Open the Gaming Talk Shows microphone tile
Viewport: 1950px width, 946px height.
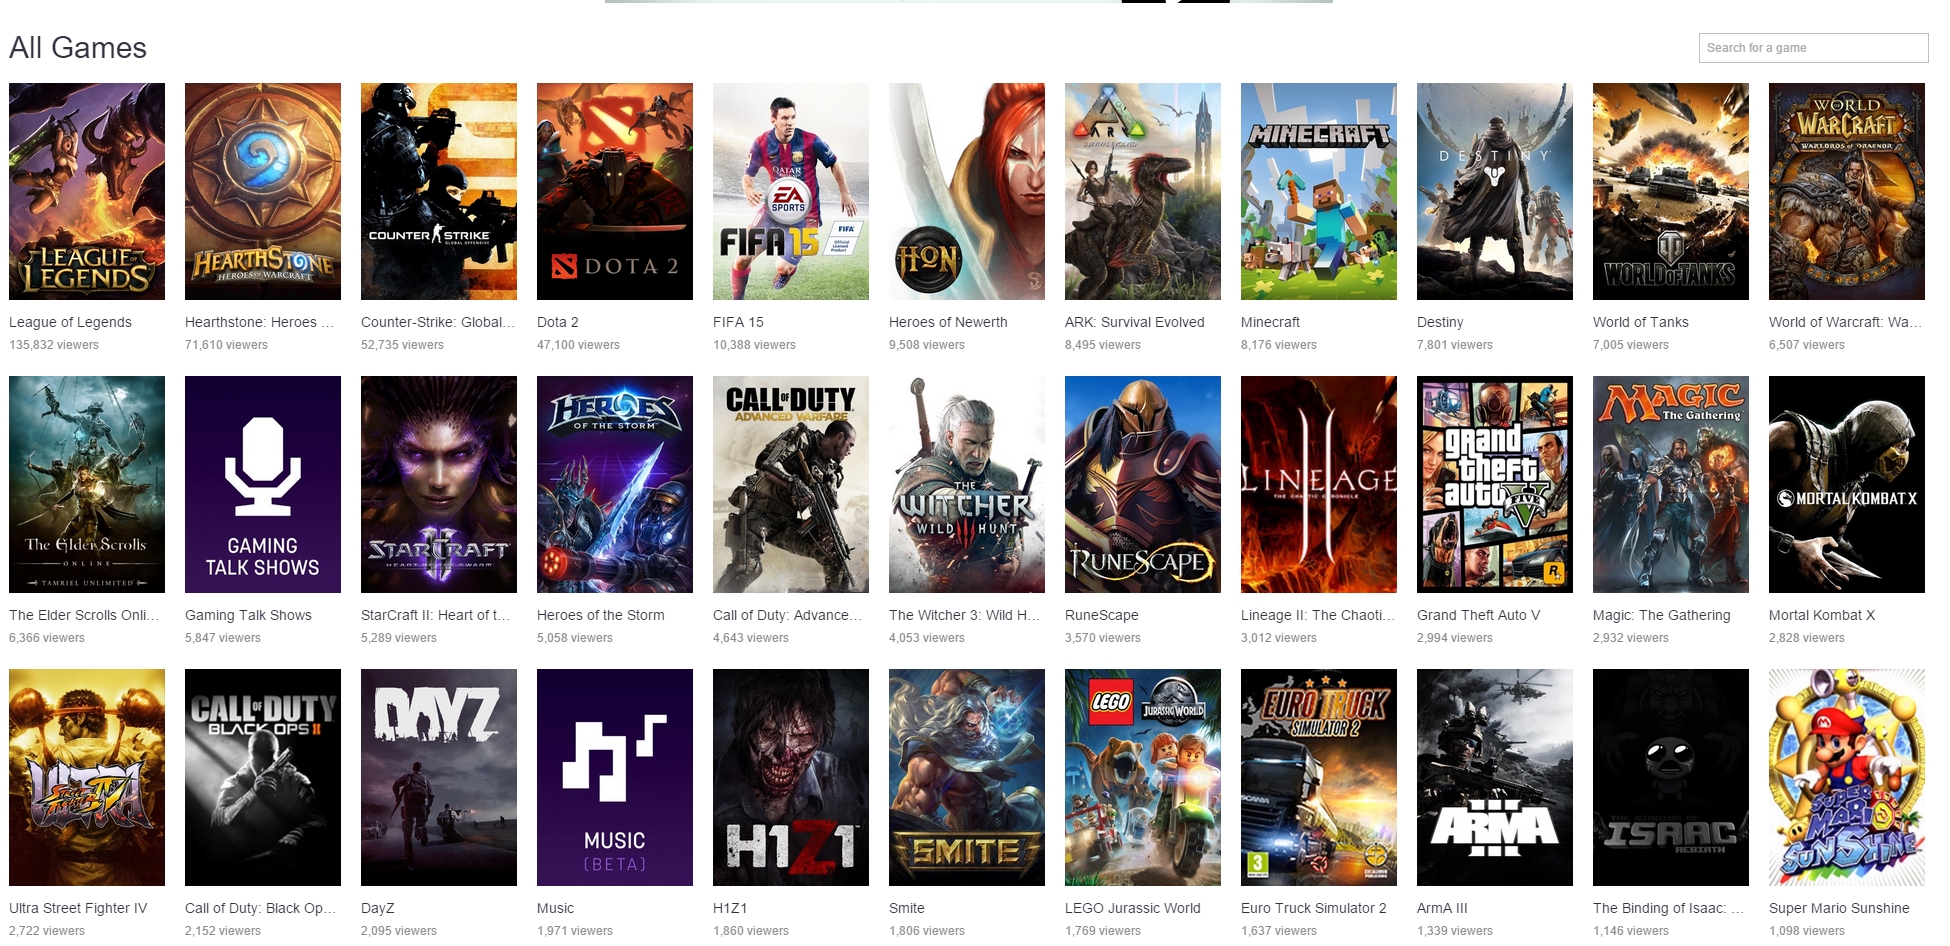[x=263, y=484]
